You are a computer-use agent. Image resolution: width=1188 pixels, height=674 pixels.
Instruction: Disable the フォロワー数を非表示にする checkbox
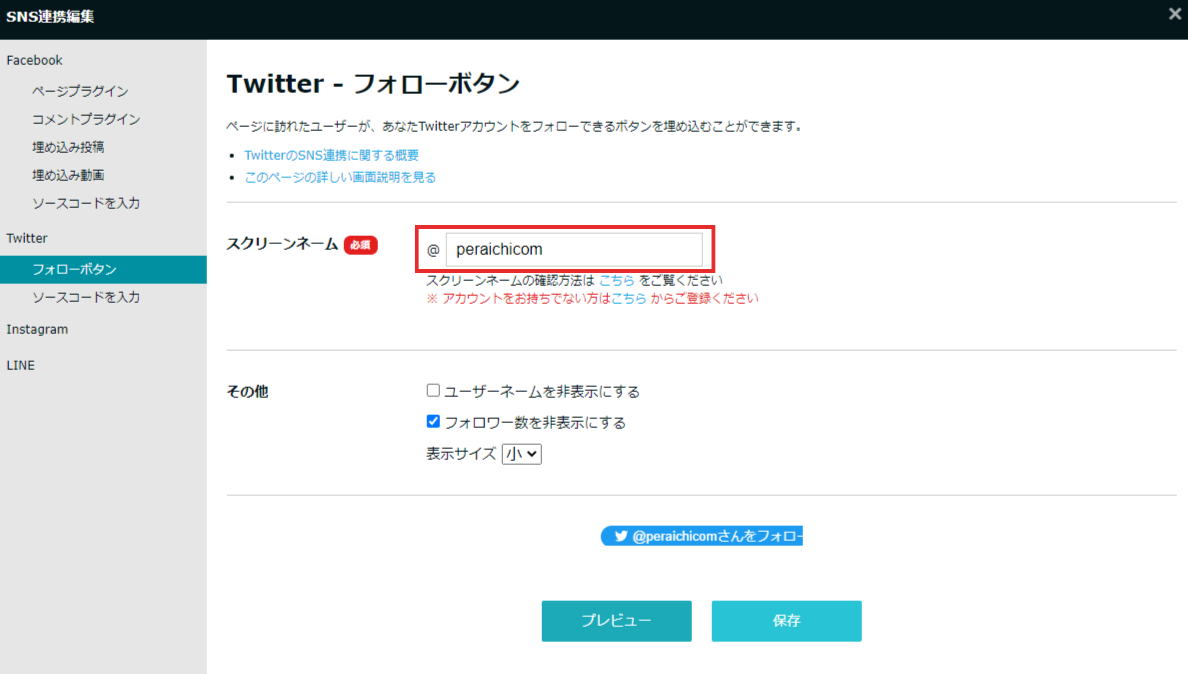click(433, 421)
